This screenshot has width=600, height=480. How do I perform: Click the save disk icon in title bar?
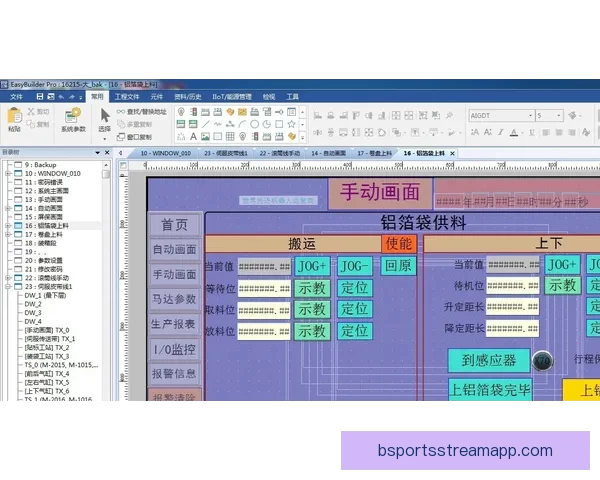(x=40, y=96)
